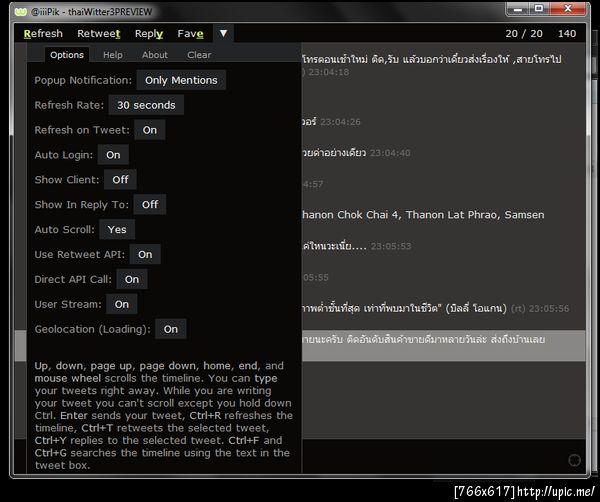This screenshot has height=502, width=600.
Task: Toggle Refresh on Tweet setting
Action: point(150,130)
